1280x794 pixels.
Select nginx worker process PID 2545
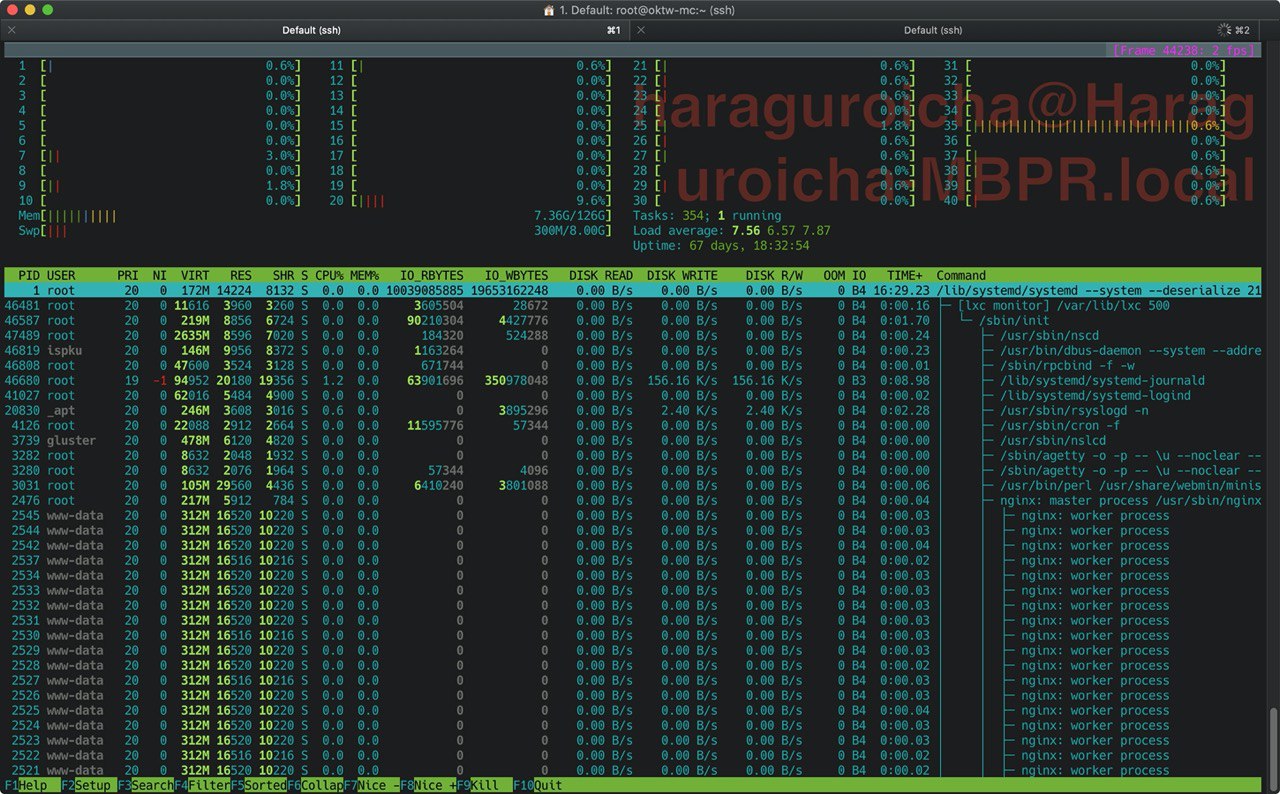632,516
